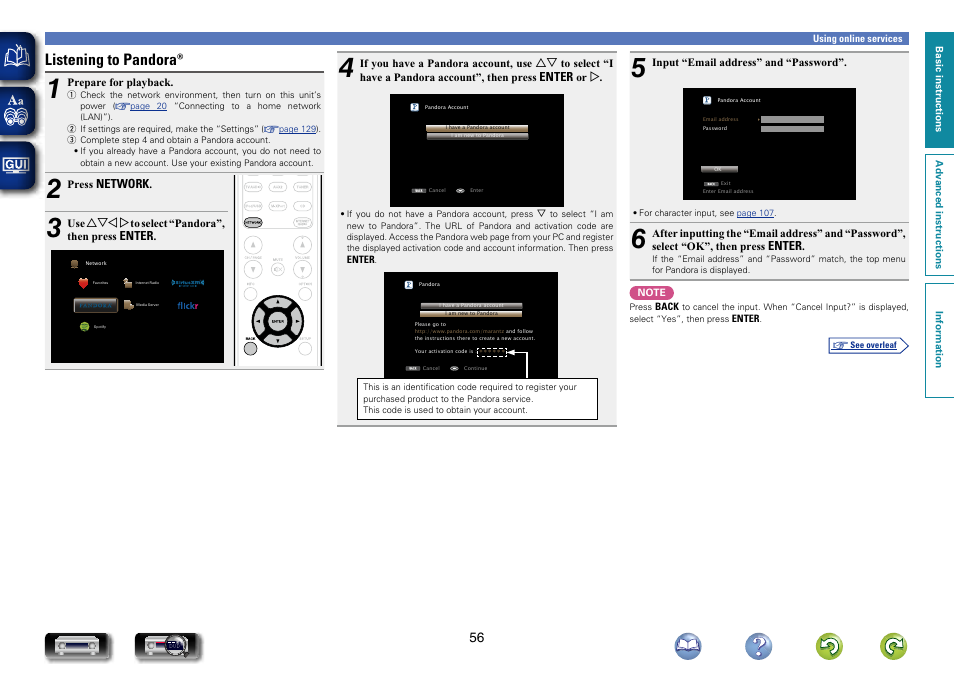Switch to the Advanced instructions tab
This screenshot has width=954, height=675.
point(939,214)
